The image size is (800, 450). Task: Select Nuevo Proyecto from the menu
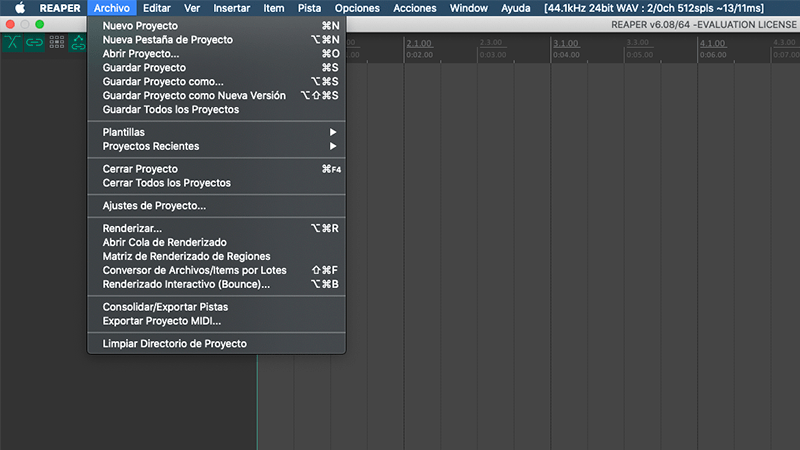[140, 25]
